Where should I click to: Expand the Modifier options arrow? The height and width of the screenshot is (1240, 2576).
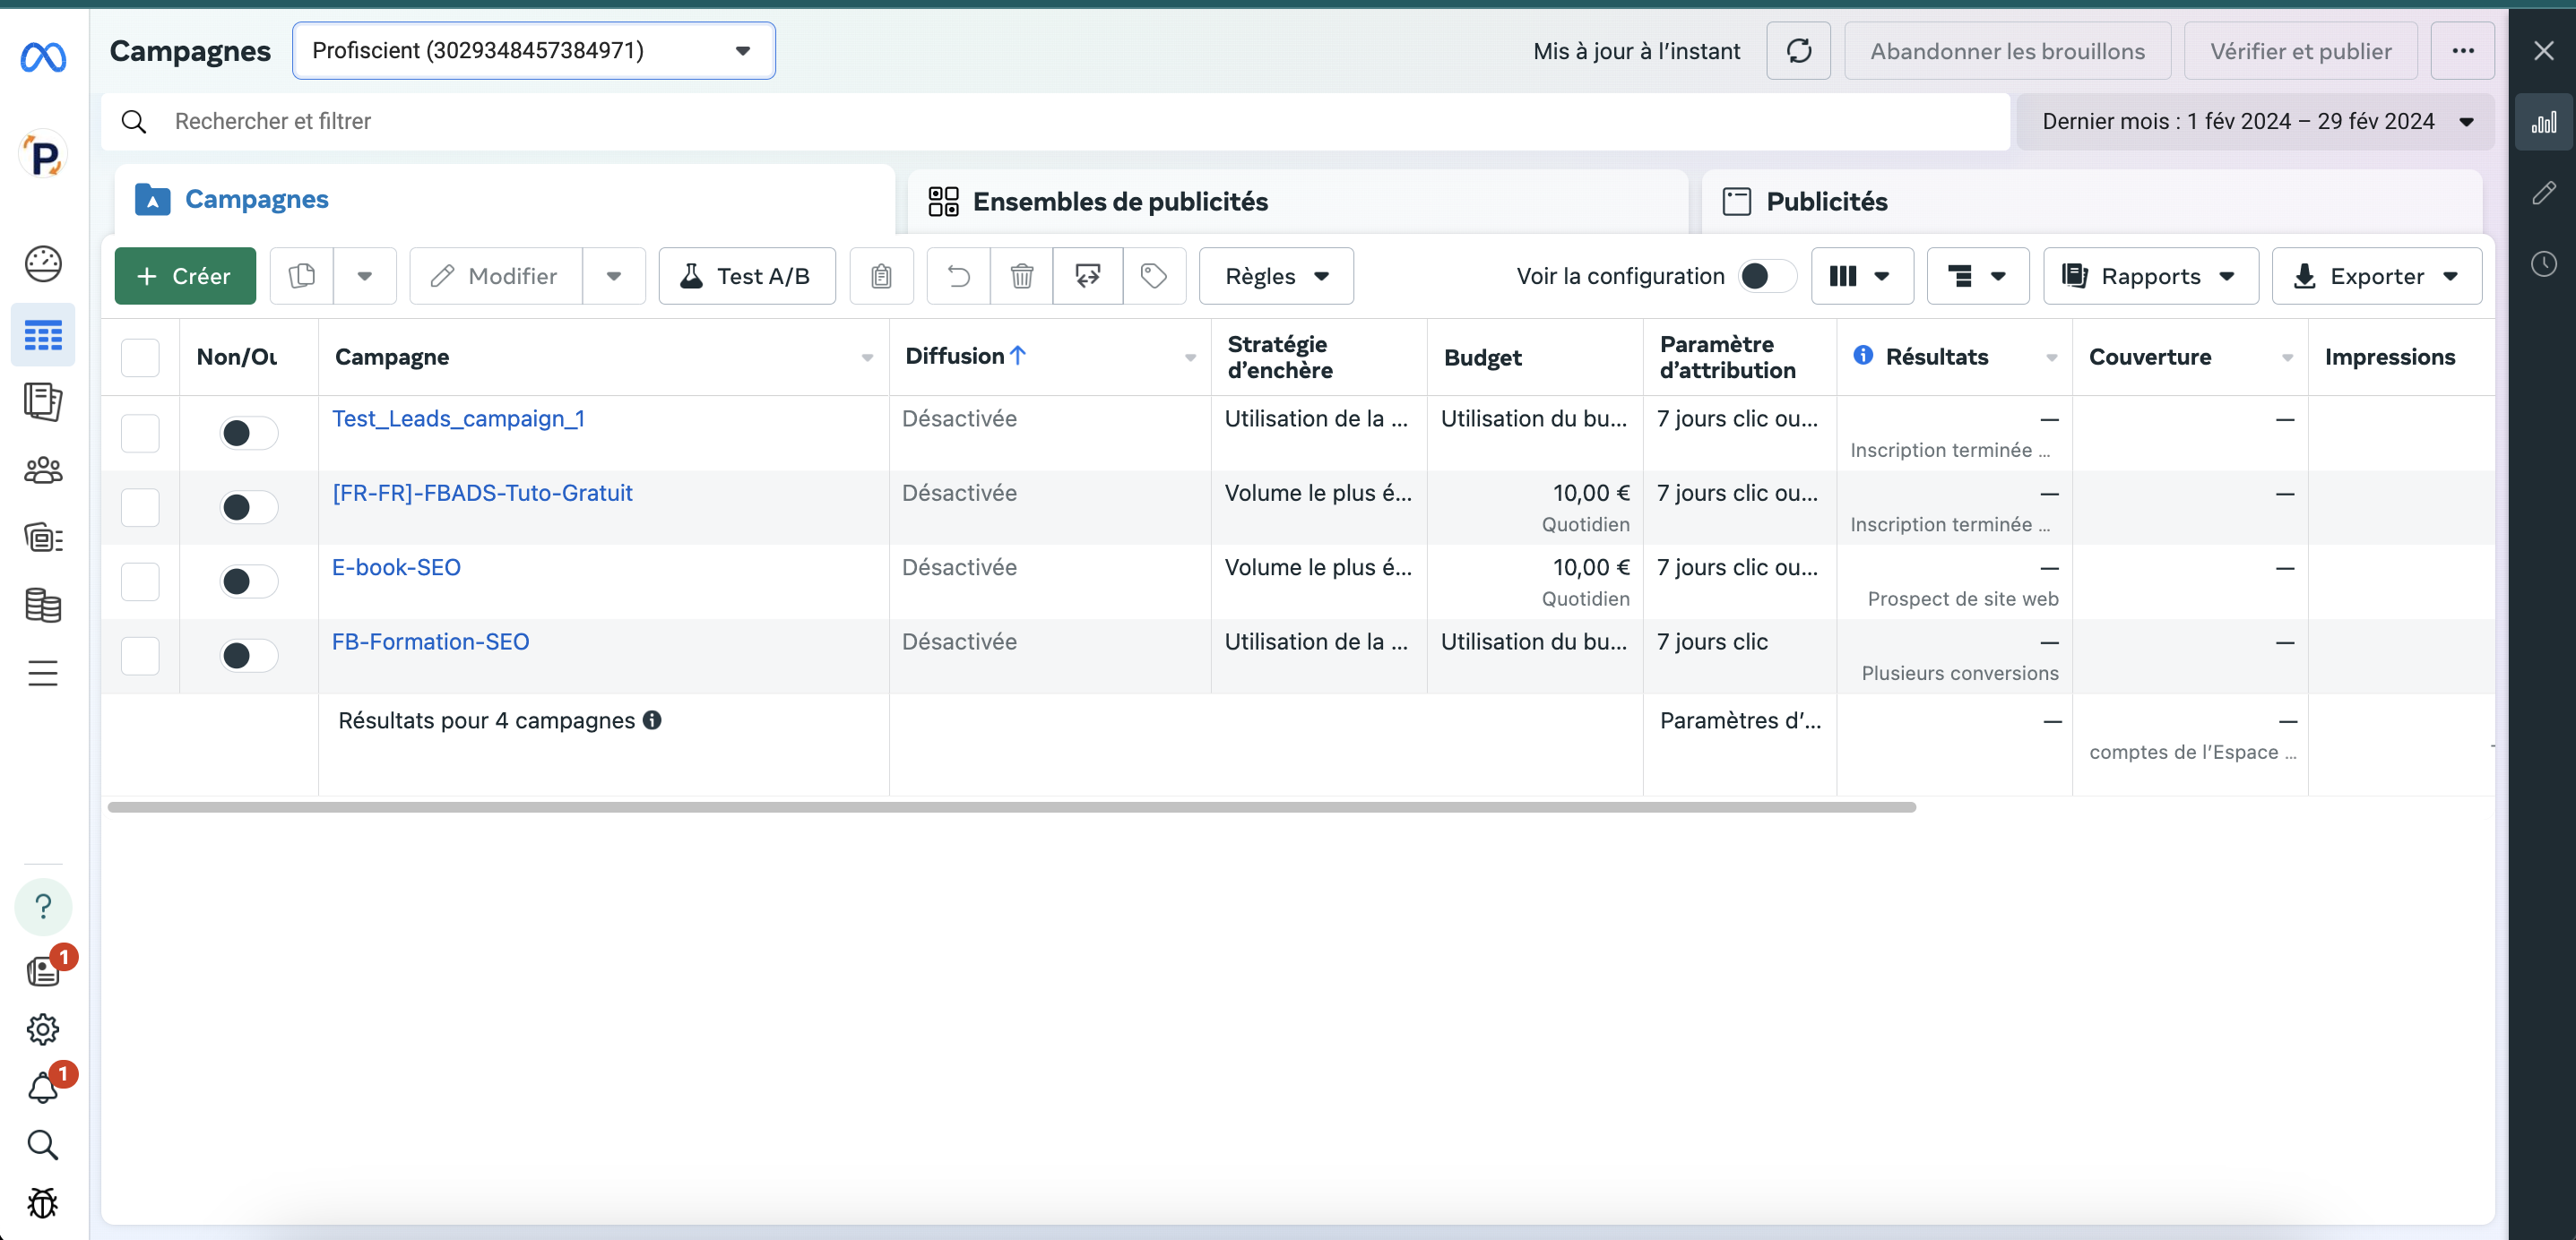[614, 276]
